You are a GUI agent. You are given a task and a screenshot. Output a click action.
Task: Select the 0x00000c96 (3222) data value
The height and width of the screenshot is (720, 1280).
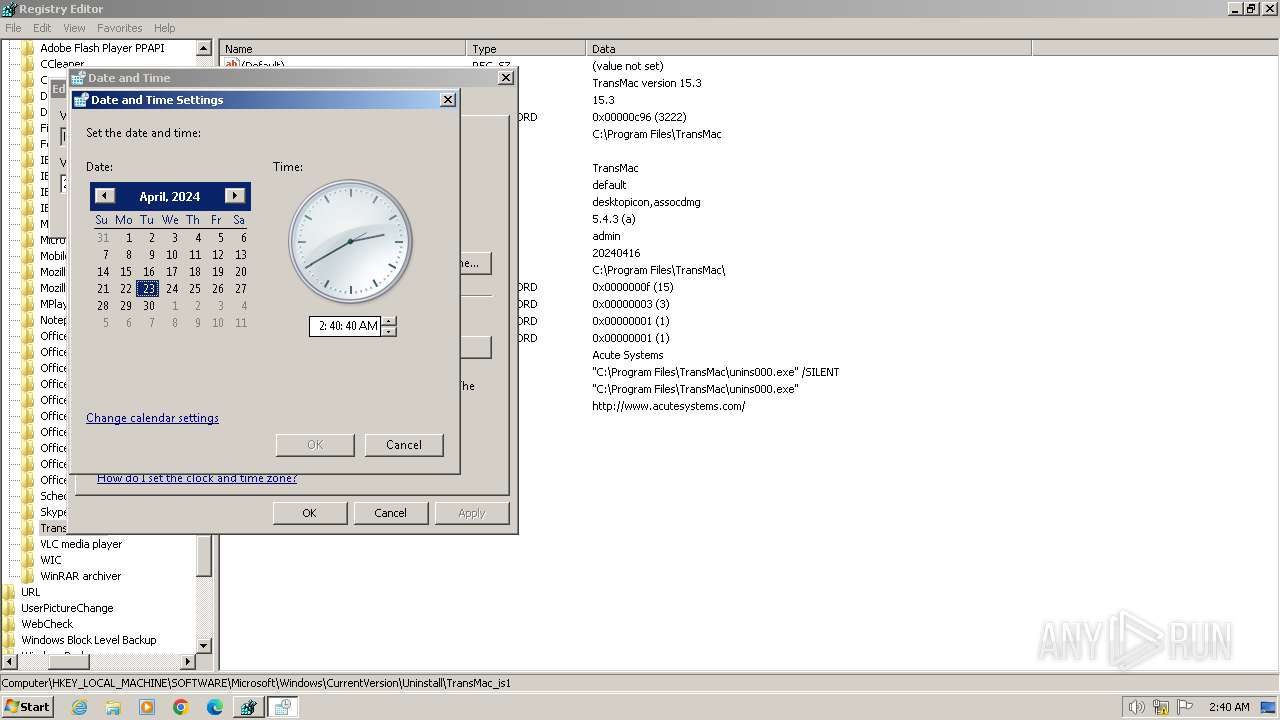tap(638, 117)
